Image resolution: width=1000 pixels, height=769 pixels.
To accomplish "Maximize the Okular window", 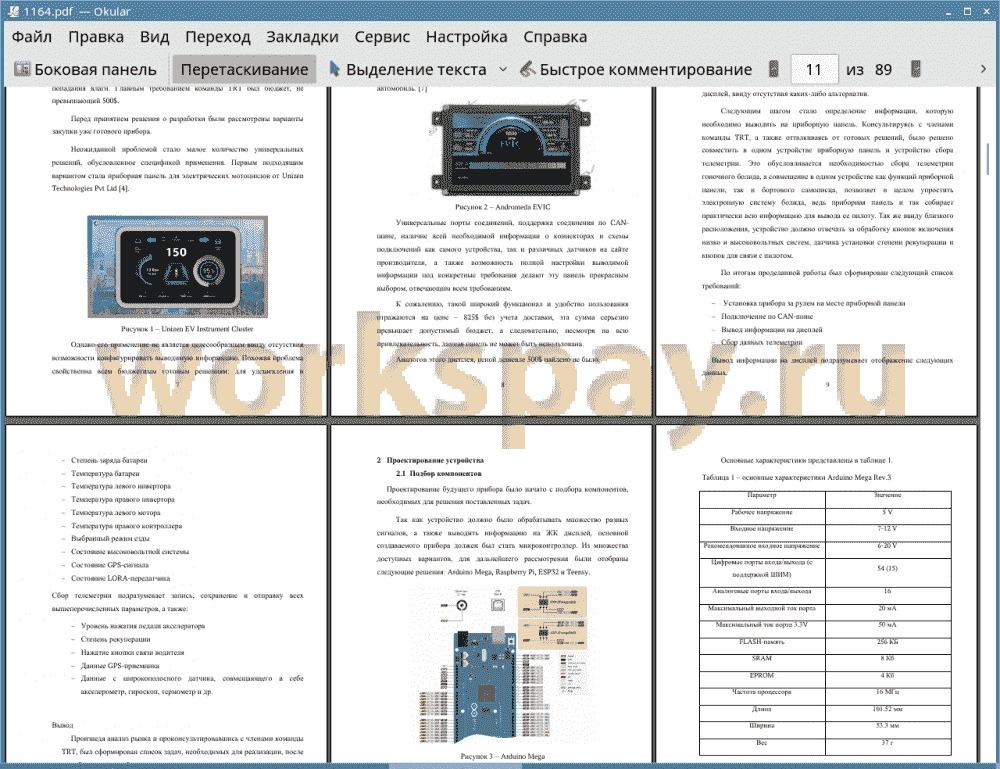I will tap(967, 11).
